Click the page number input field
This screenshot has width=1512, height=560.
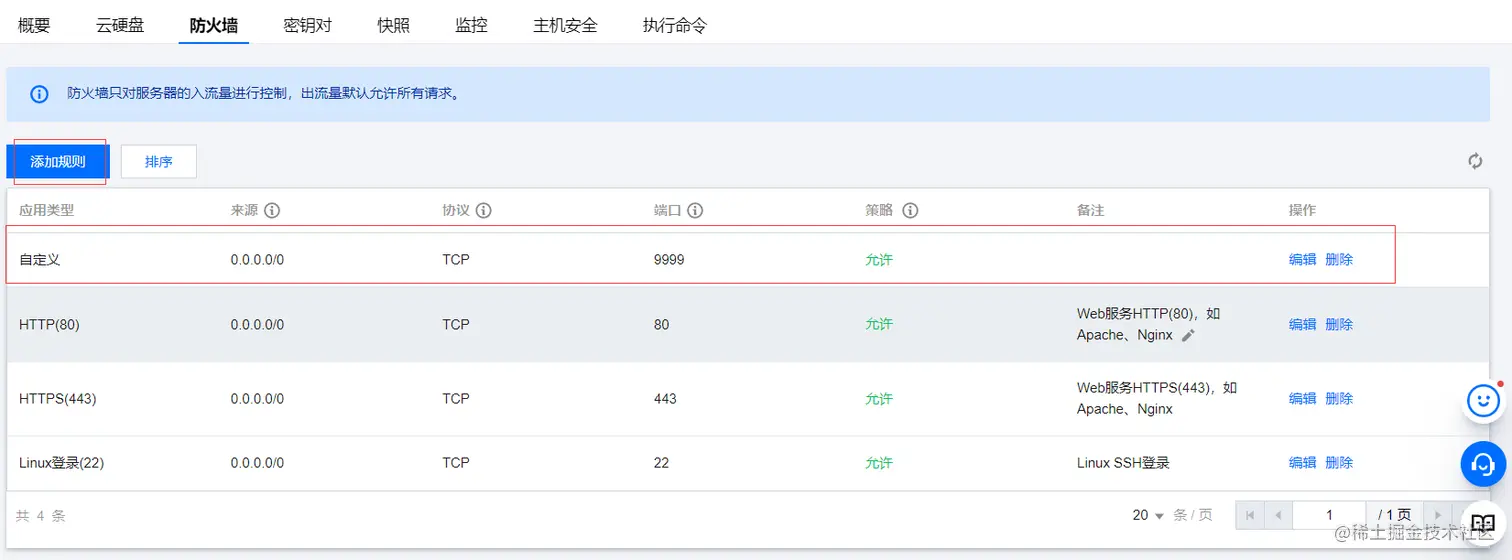click(1329, 515)
